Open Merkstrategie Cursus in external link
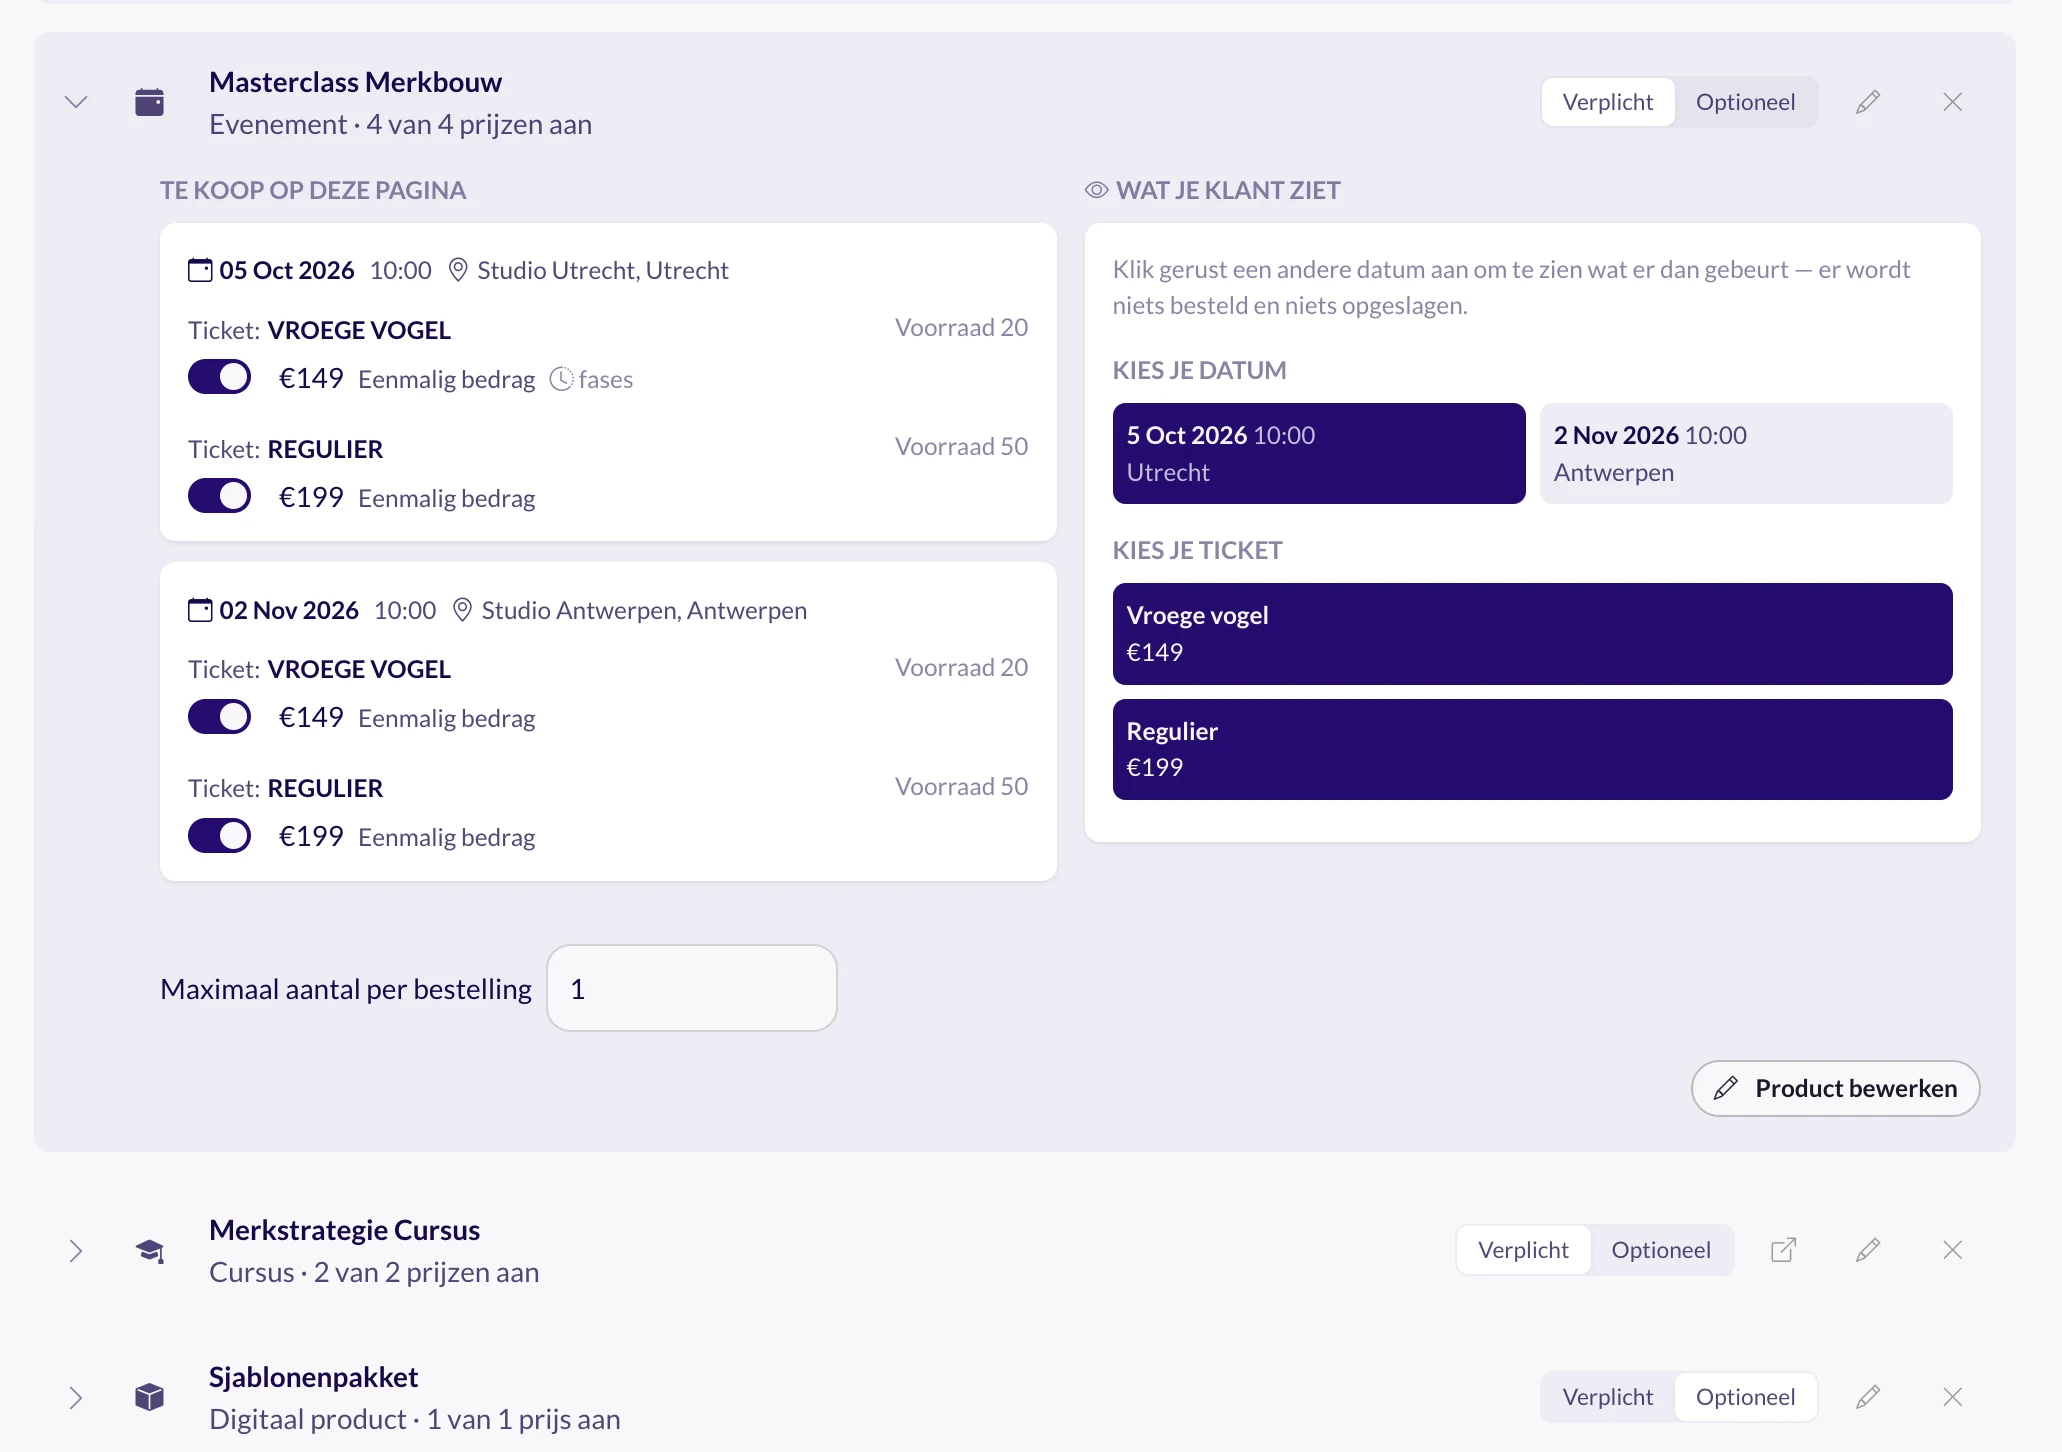The height and width of the screenshot is (1452, 2062). pos(1783,1250)
